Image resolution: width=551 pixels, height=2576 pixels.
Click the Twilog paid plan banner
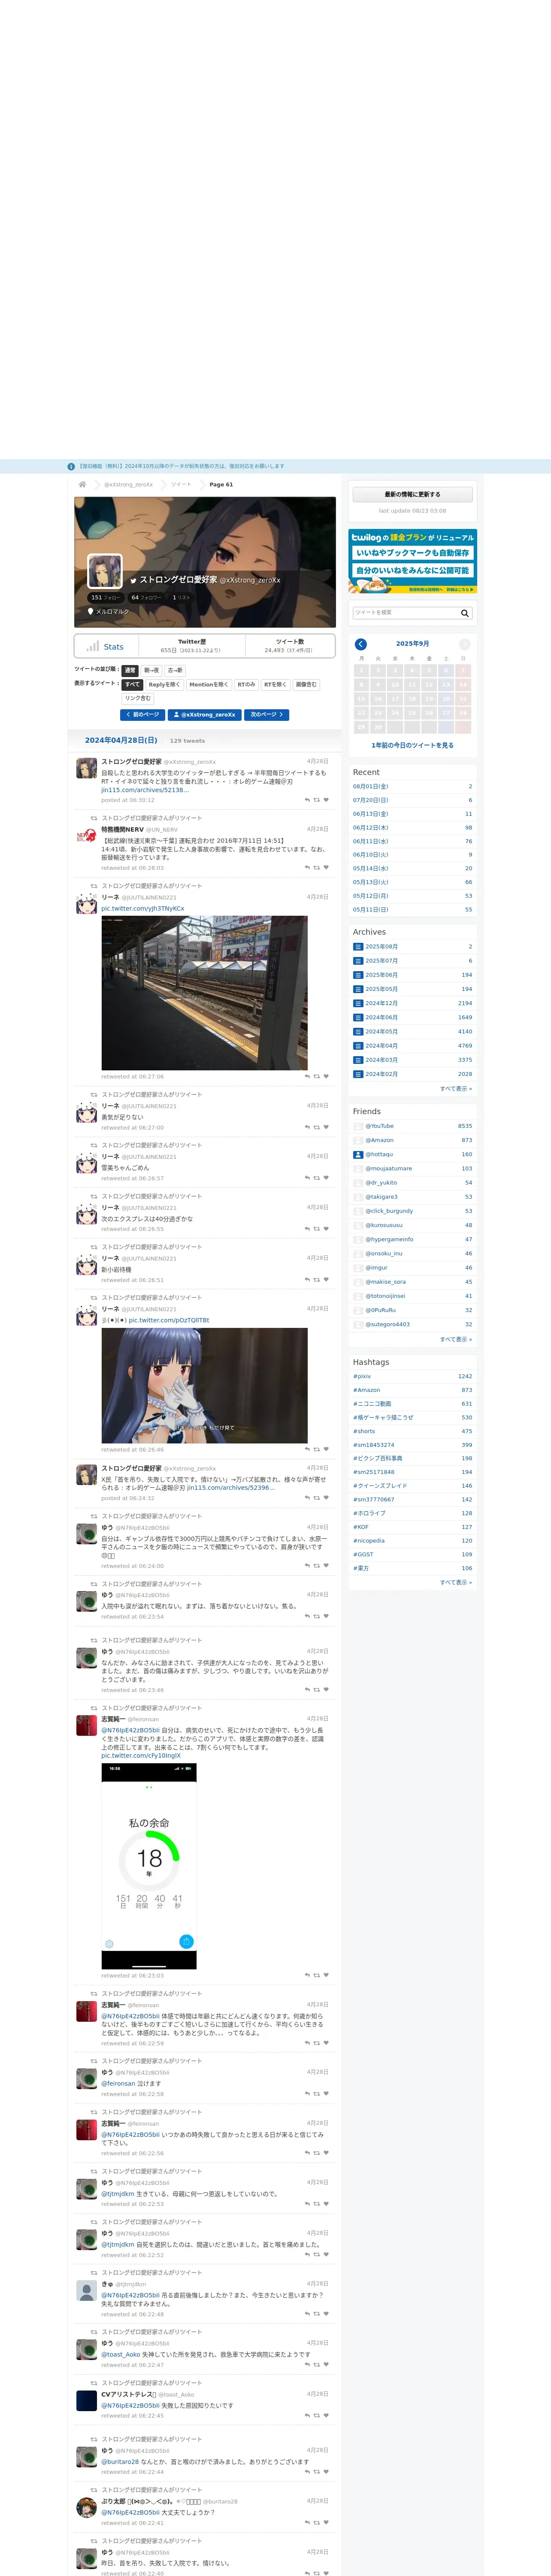pyautogui.click(x=412, y=561)
